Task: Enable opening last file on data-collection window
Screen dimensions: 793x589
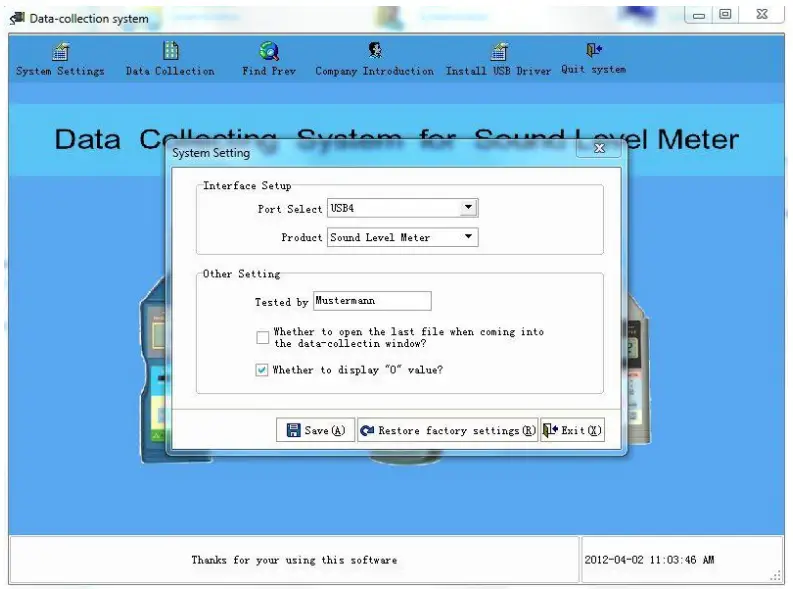Action: tap(262, 337)
